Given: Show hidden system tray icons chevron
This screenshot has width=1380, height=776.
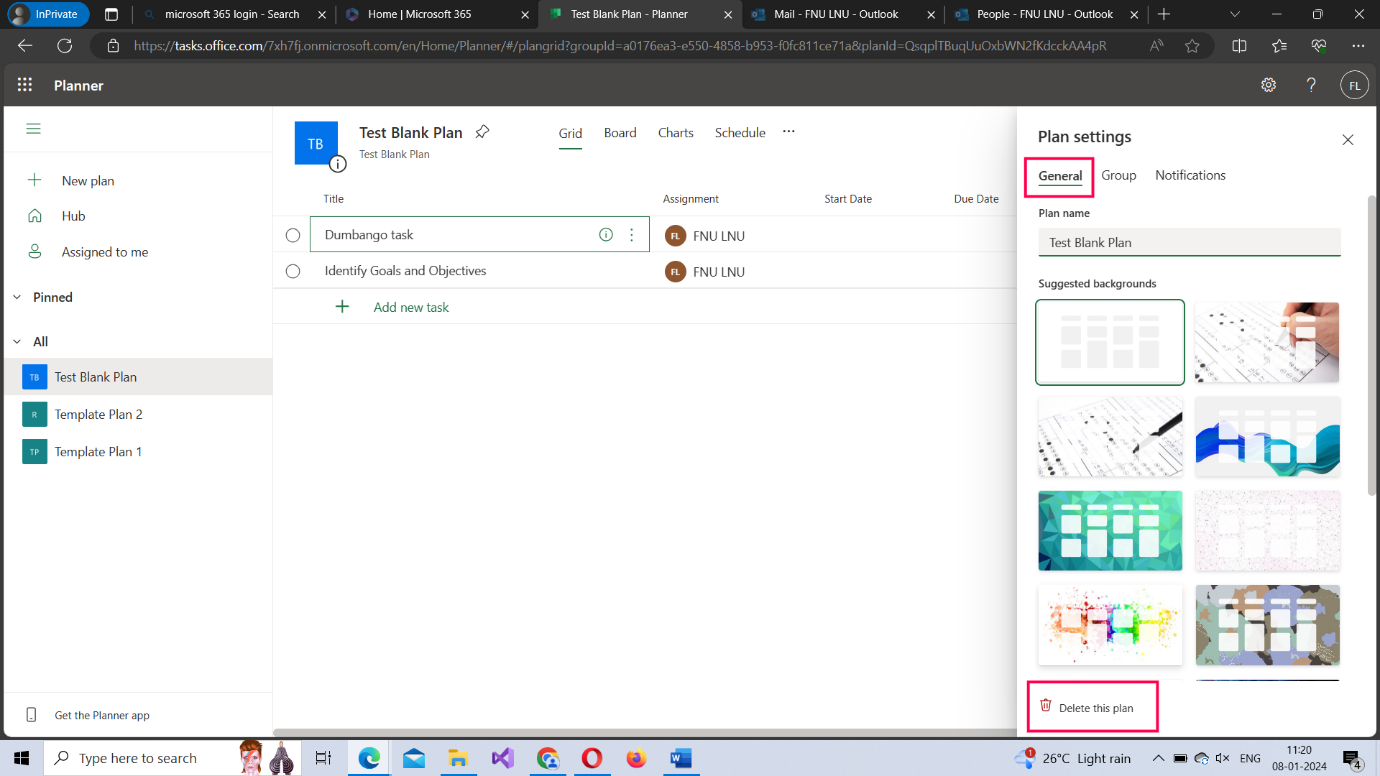Looking at the screenshot, I should pos(1158,758).
